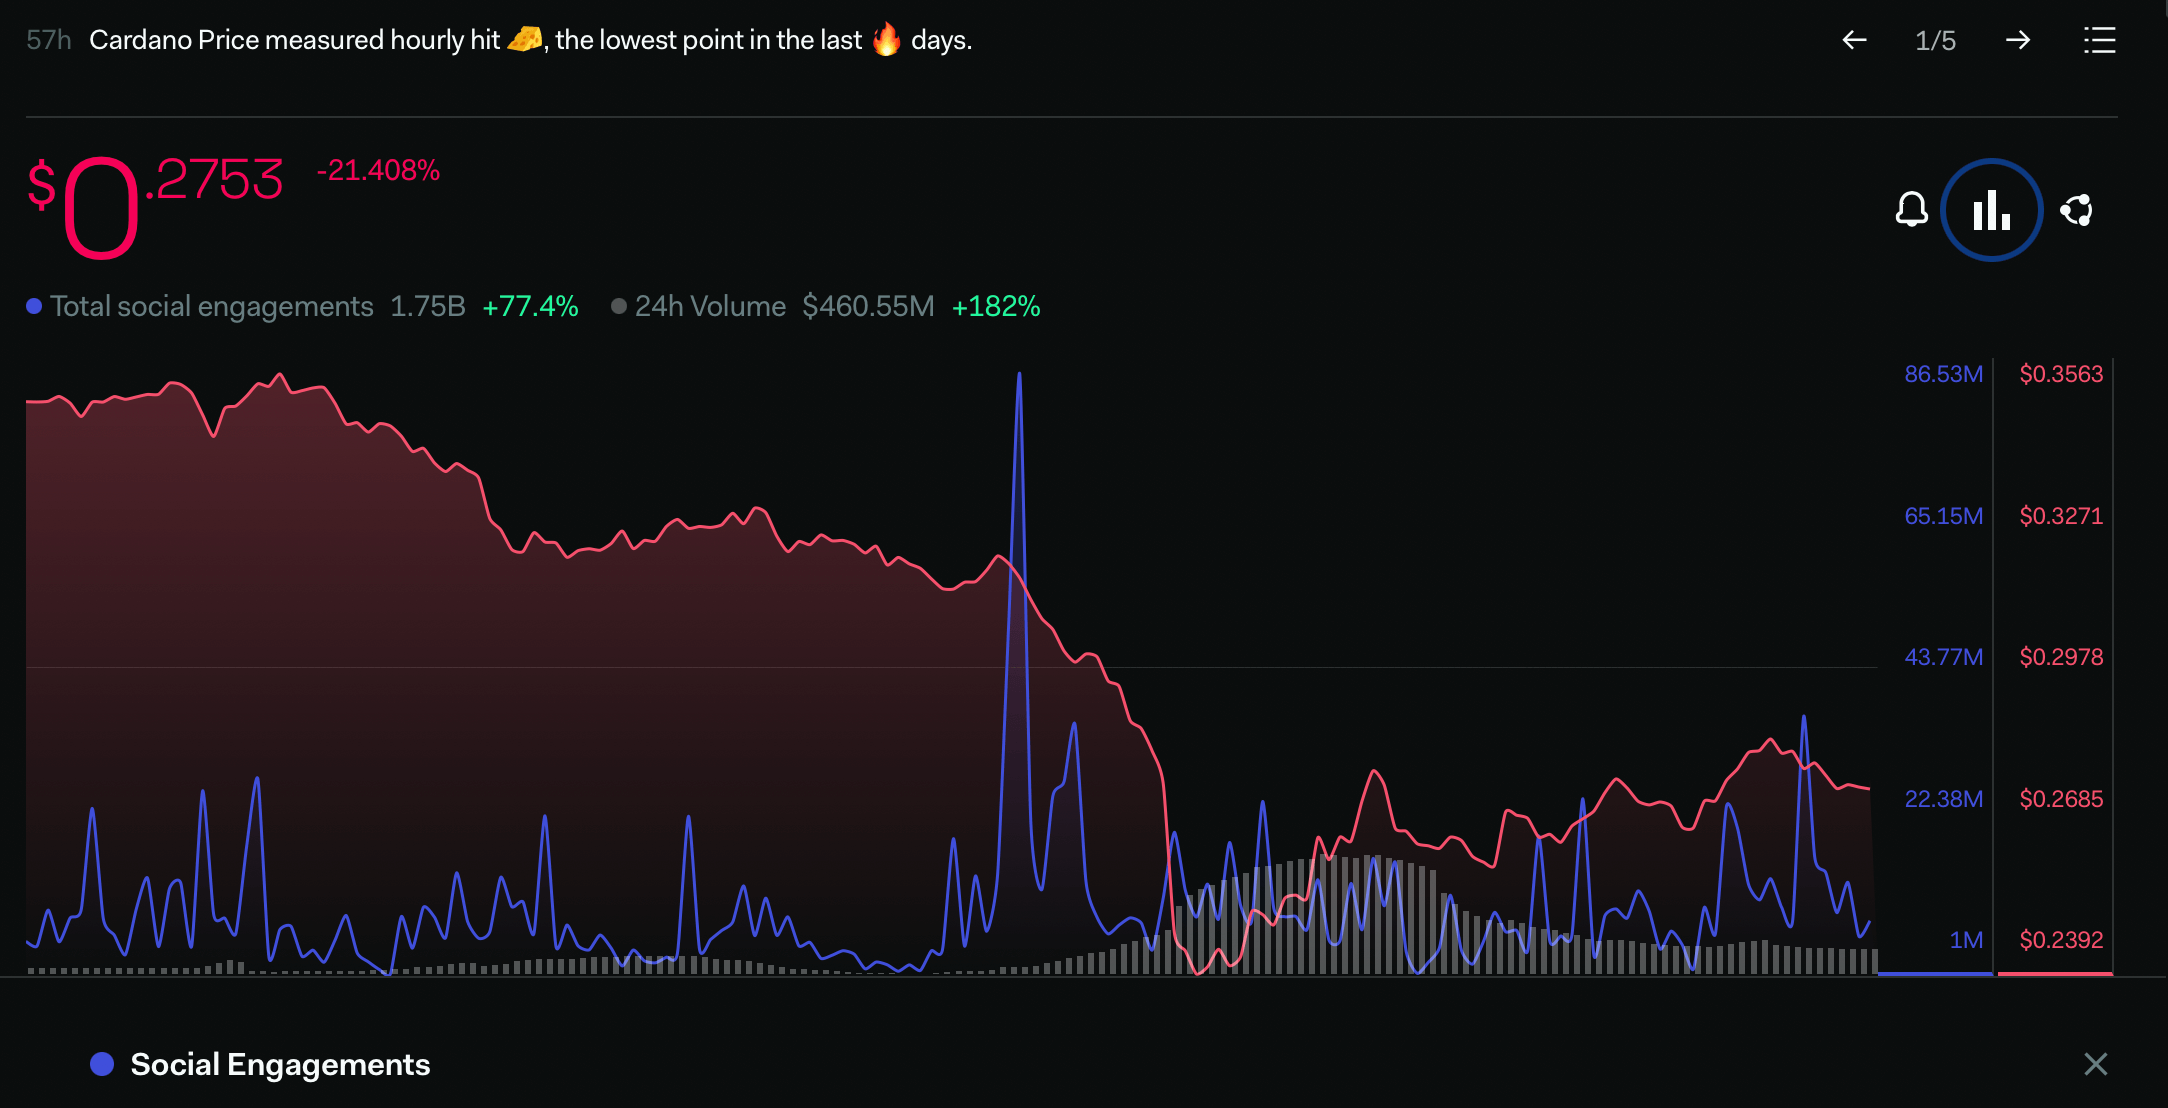
Task: Toggle the 24h Volume series
Action: click(710, 306)
